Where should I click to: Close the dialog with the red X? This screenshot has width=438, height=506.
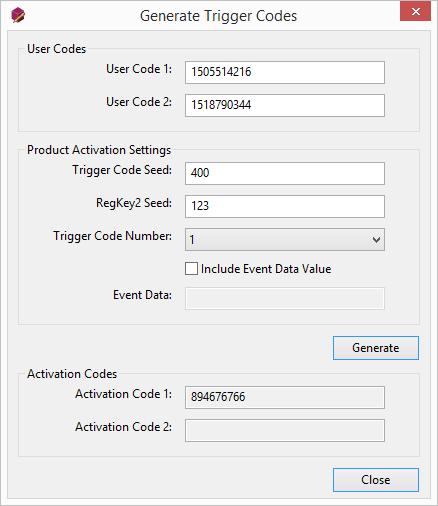415,11
